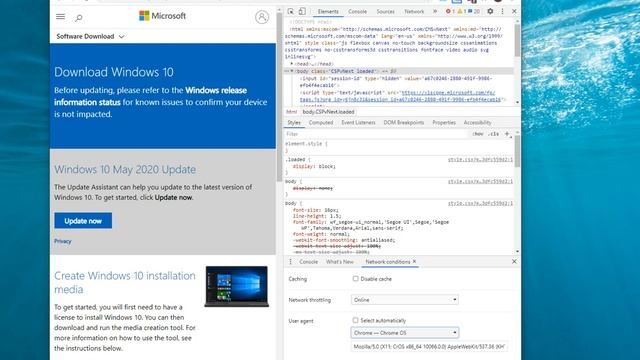Click the blue messages count badge
The width and height of the screenshot is (640, 360).
pos(474,11)
